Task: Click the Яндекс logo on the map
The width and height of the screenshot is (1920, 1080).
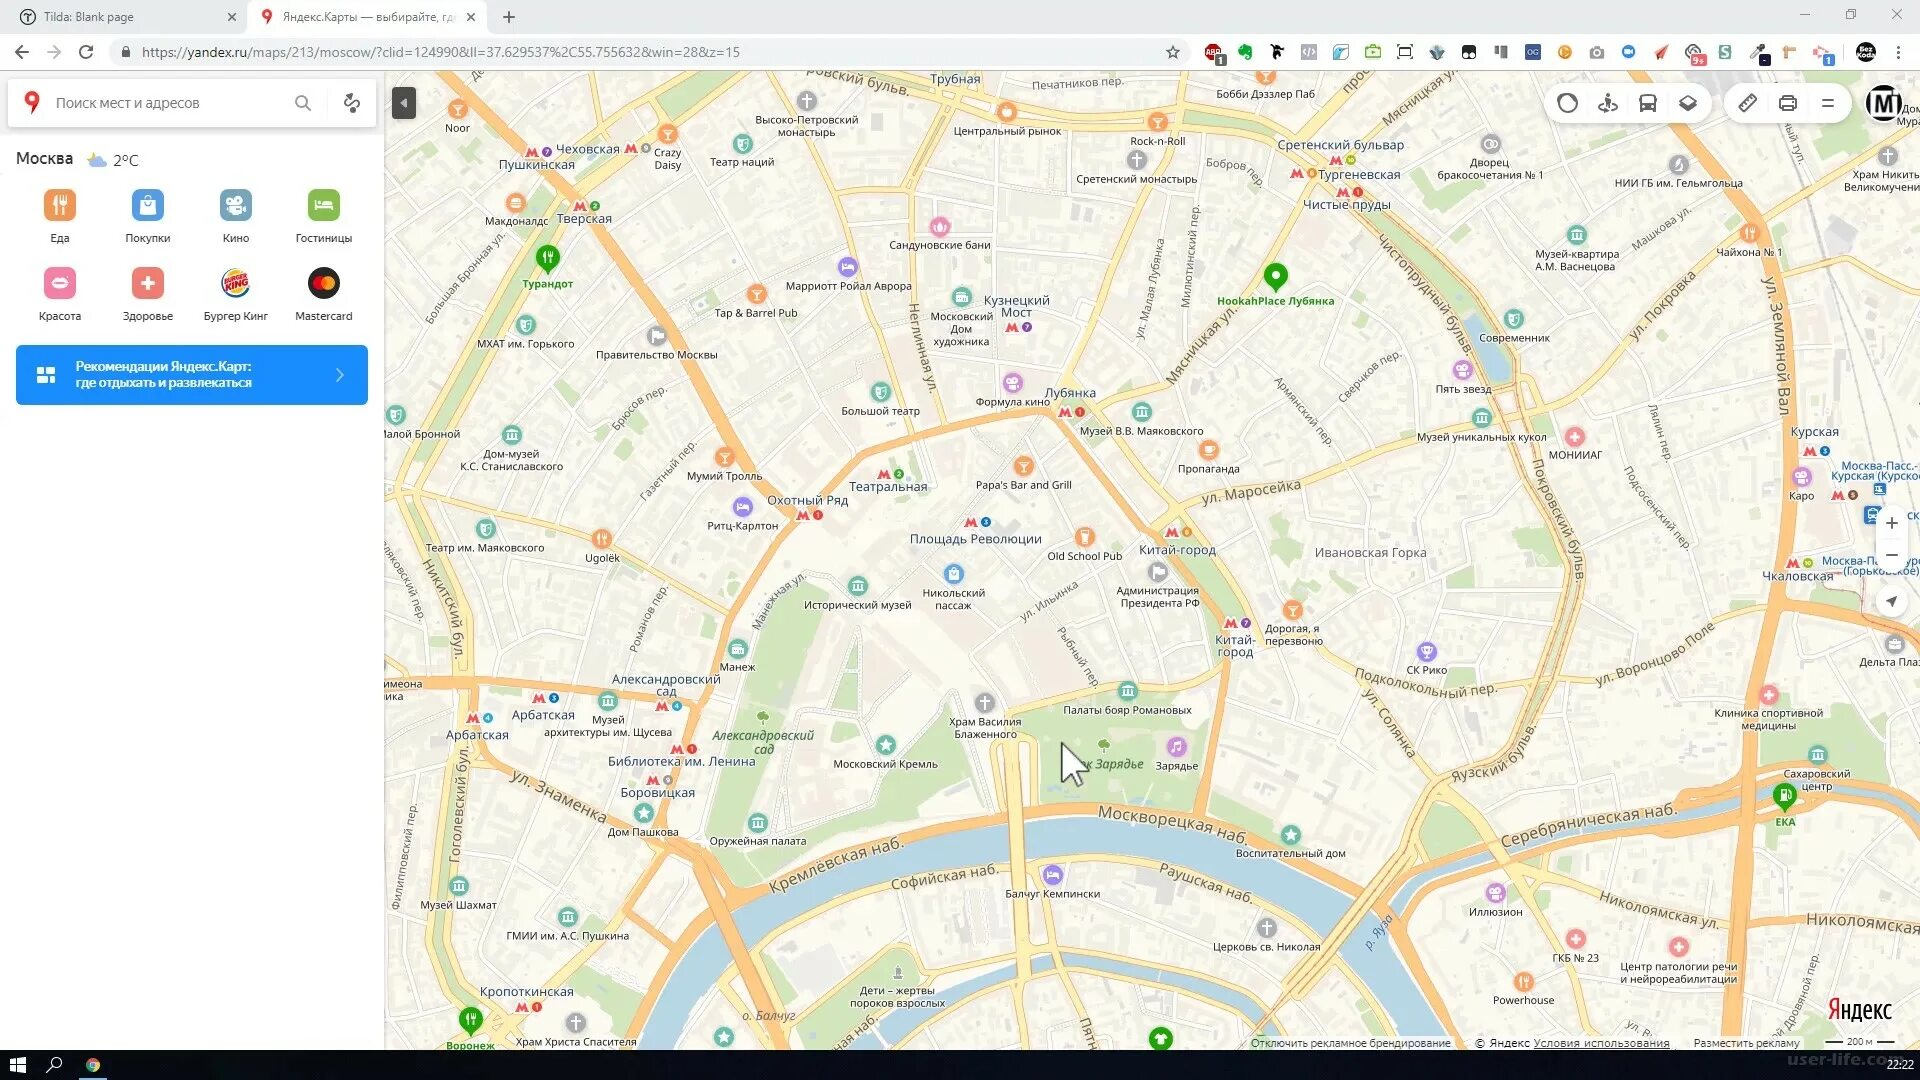Action: click(x=1859, y=1010)
